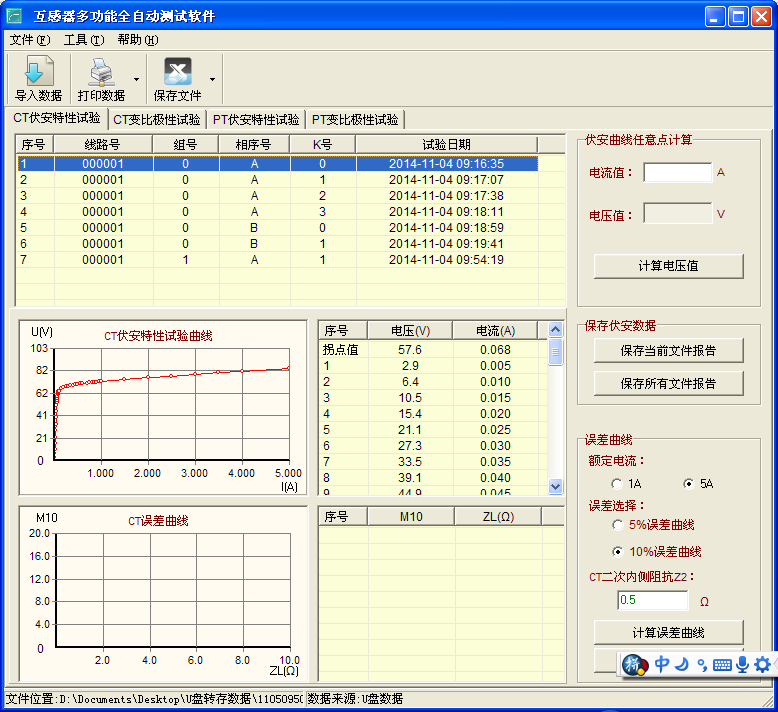Click the 电压(V) column header
The width and height of the screenshot is (778, 712).
point(410,330)
